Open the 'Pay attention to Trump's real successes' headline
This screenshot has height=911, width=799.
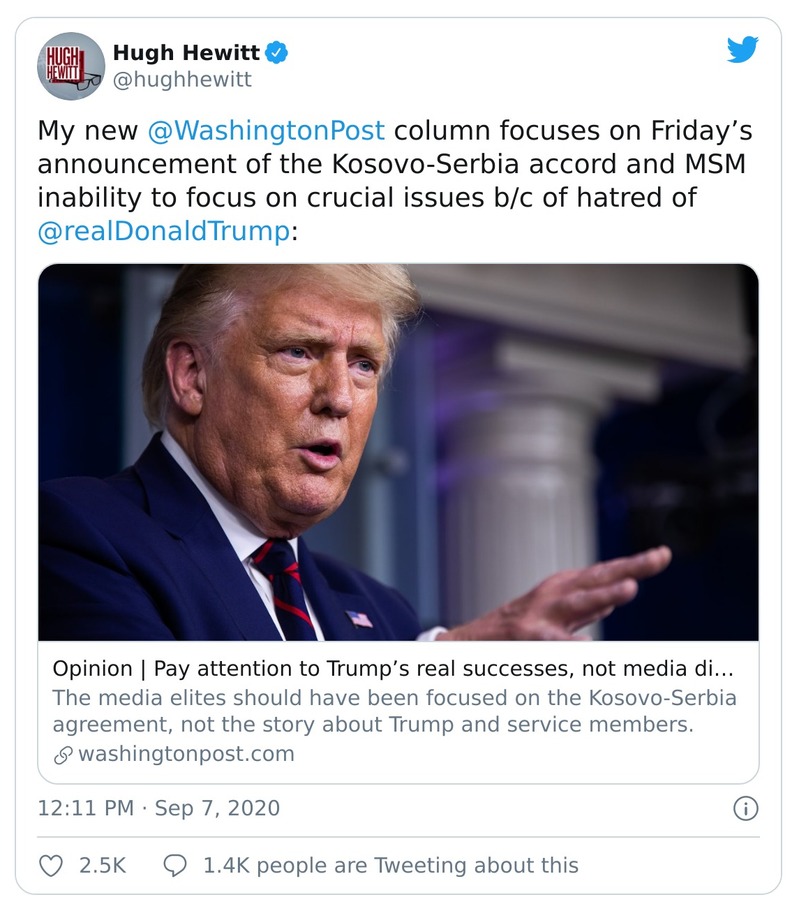[x=399, y=667]
